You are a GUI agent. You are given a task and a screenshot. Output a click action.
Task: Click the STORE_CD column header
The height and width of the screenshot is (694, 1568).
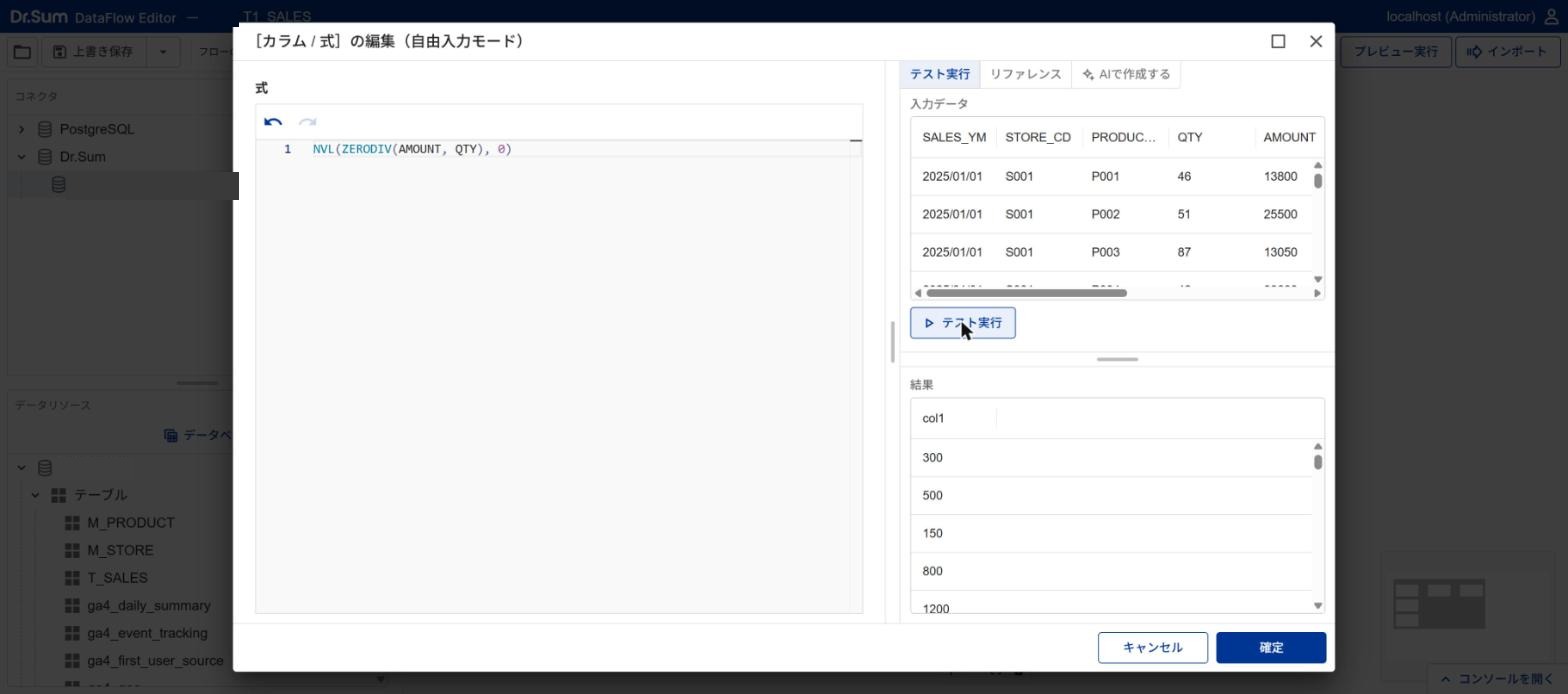[1038, 137]
